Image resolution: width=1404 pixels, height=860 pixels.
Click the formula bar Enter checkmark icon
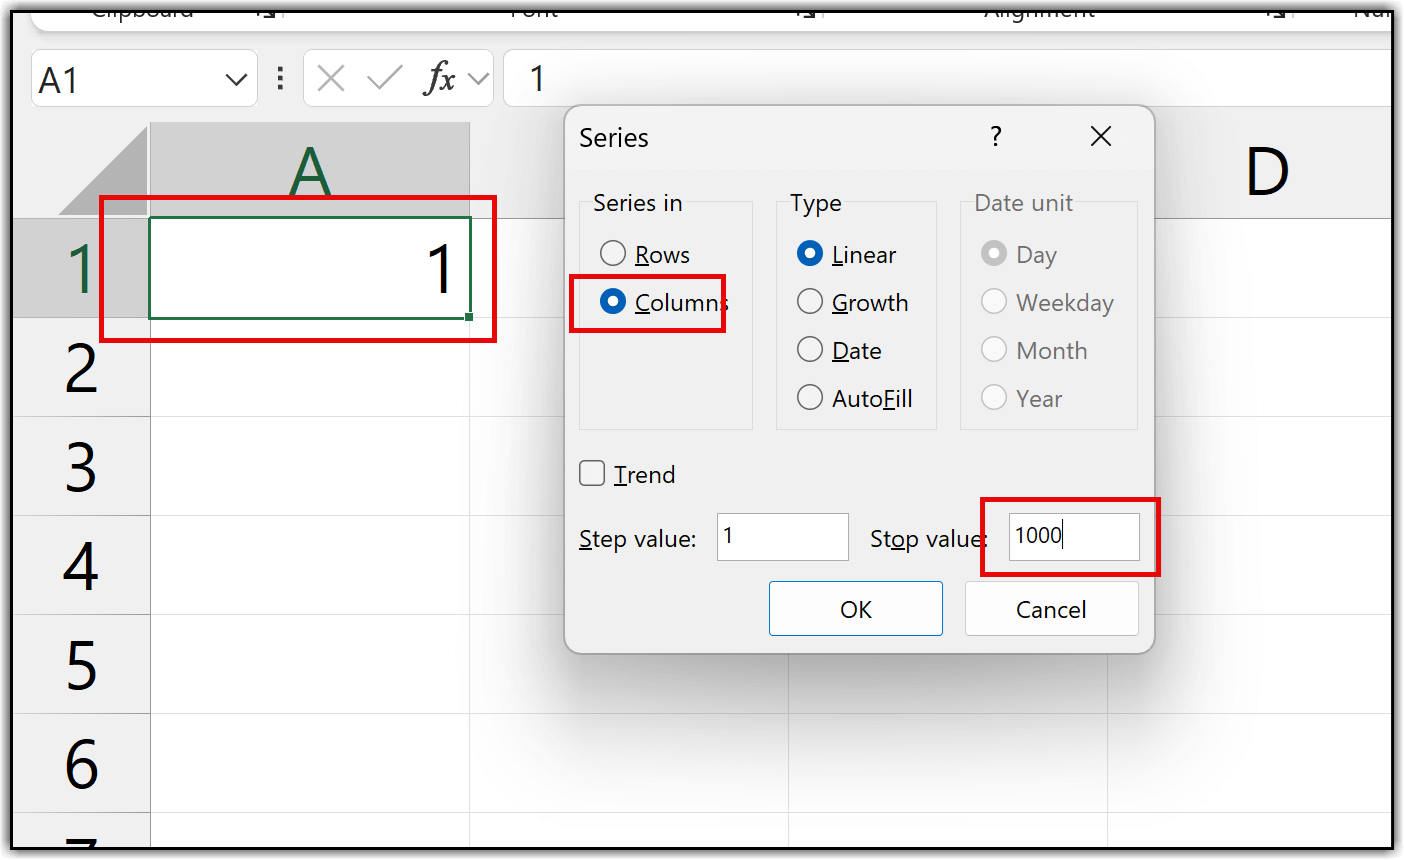[x=384, y=78]
